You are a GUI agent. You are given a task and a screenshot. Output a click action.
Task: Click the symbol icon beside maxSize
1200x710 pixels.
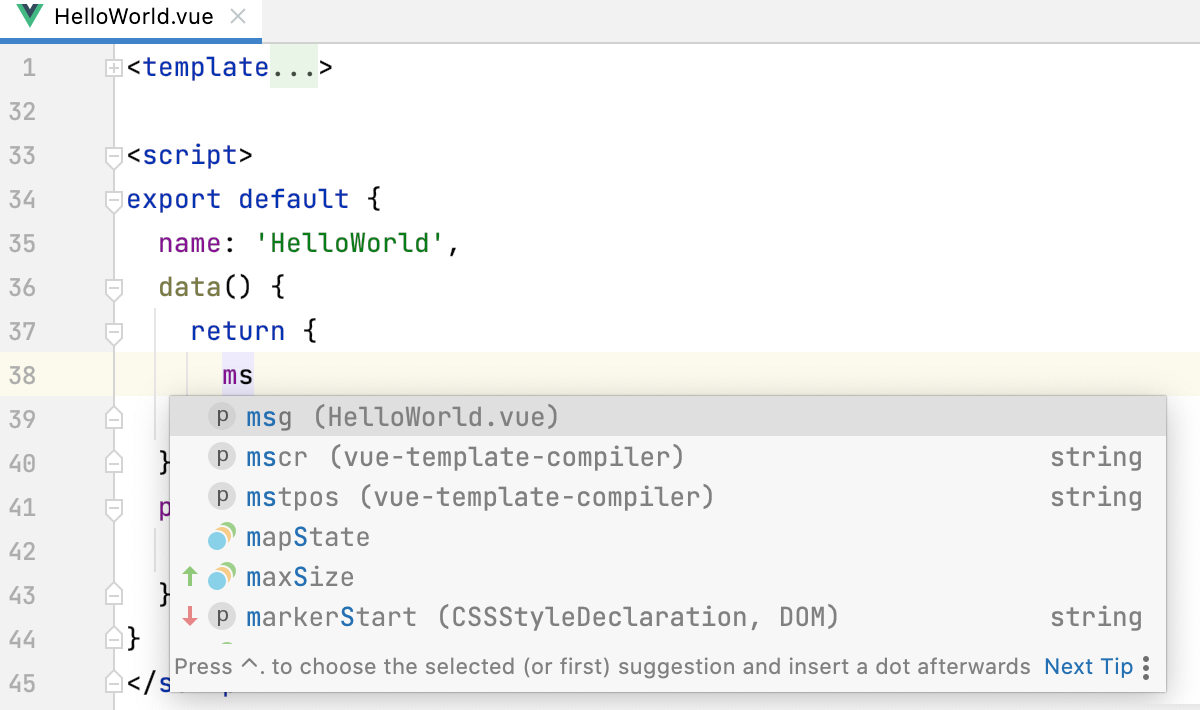[221, 576]
